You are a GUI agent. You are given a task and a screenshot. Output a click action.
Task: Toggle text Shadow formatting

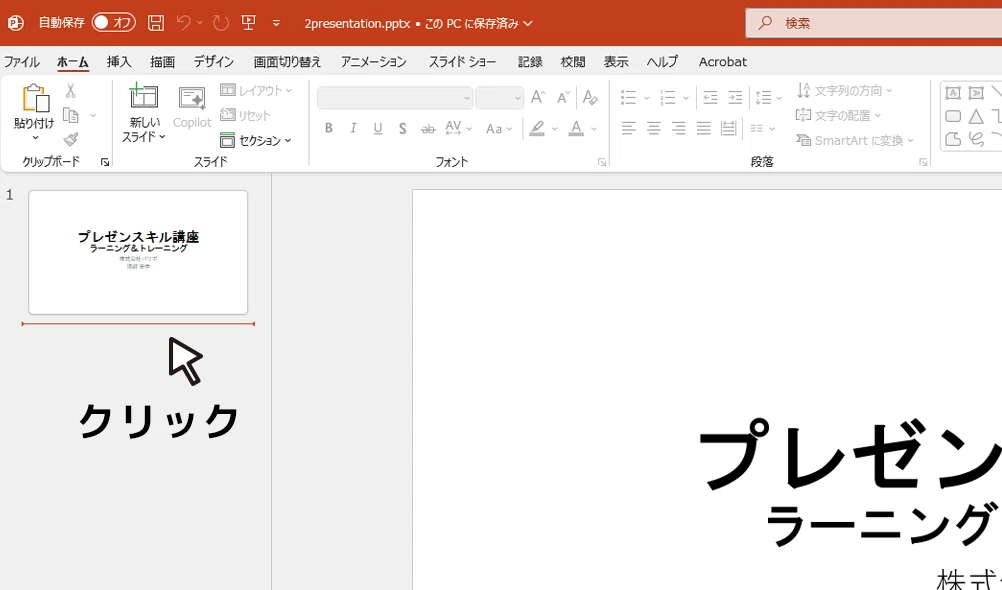[403, 128]
